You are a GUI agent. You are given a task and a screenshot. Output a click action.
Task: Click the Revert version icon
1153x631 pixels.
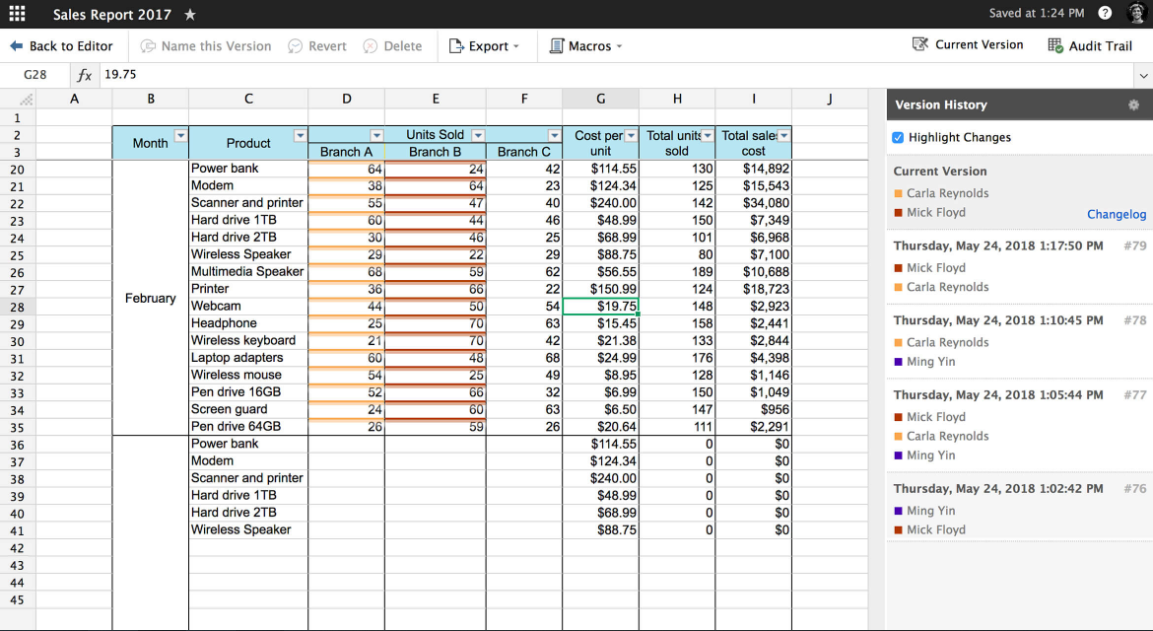point(316,46)
